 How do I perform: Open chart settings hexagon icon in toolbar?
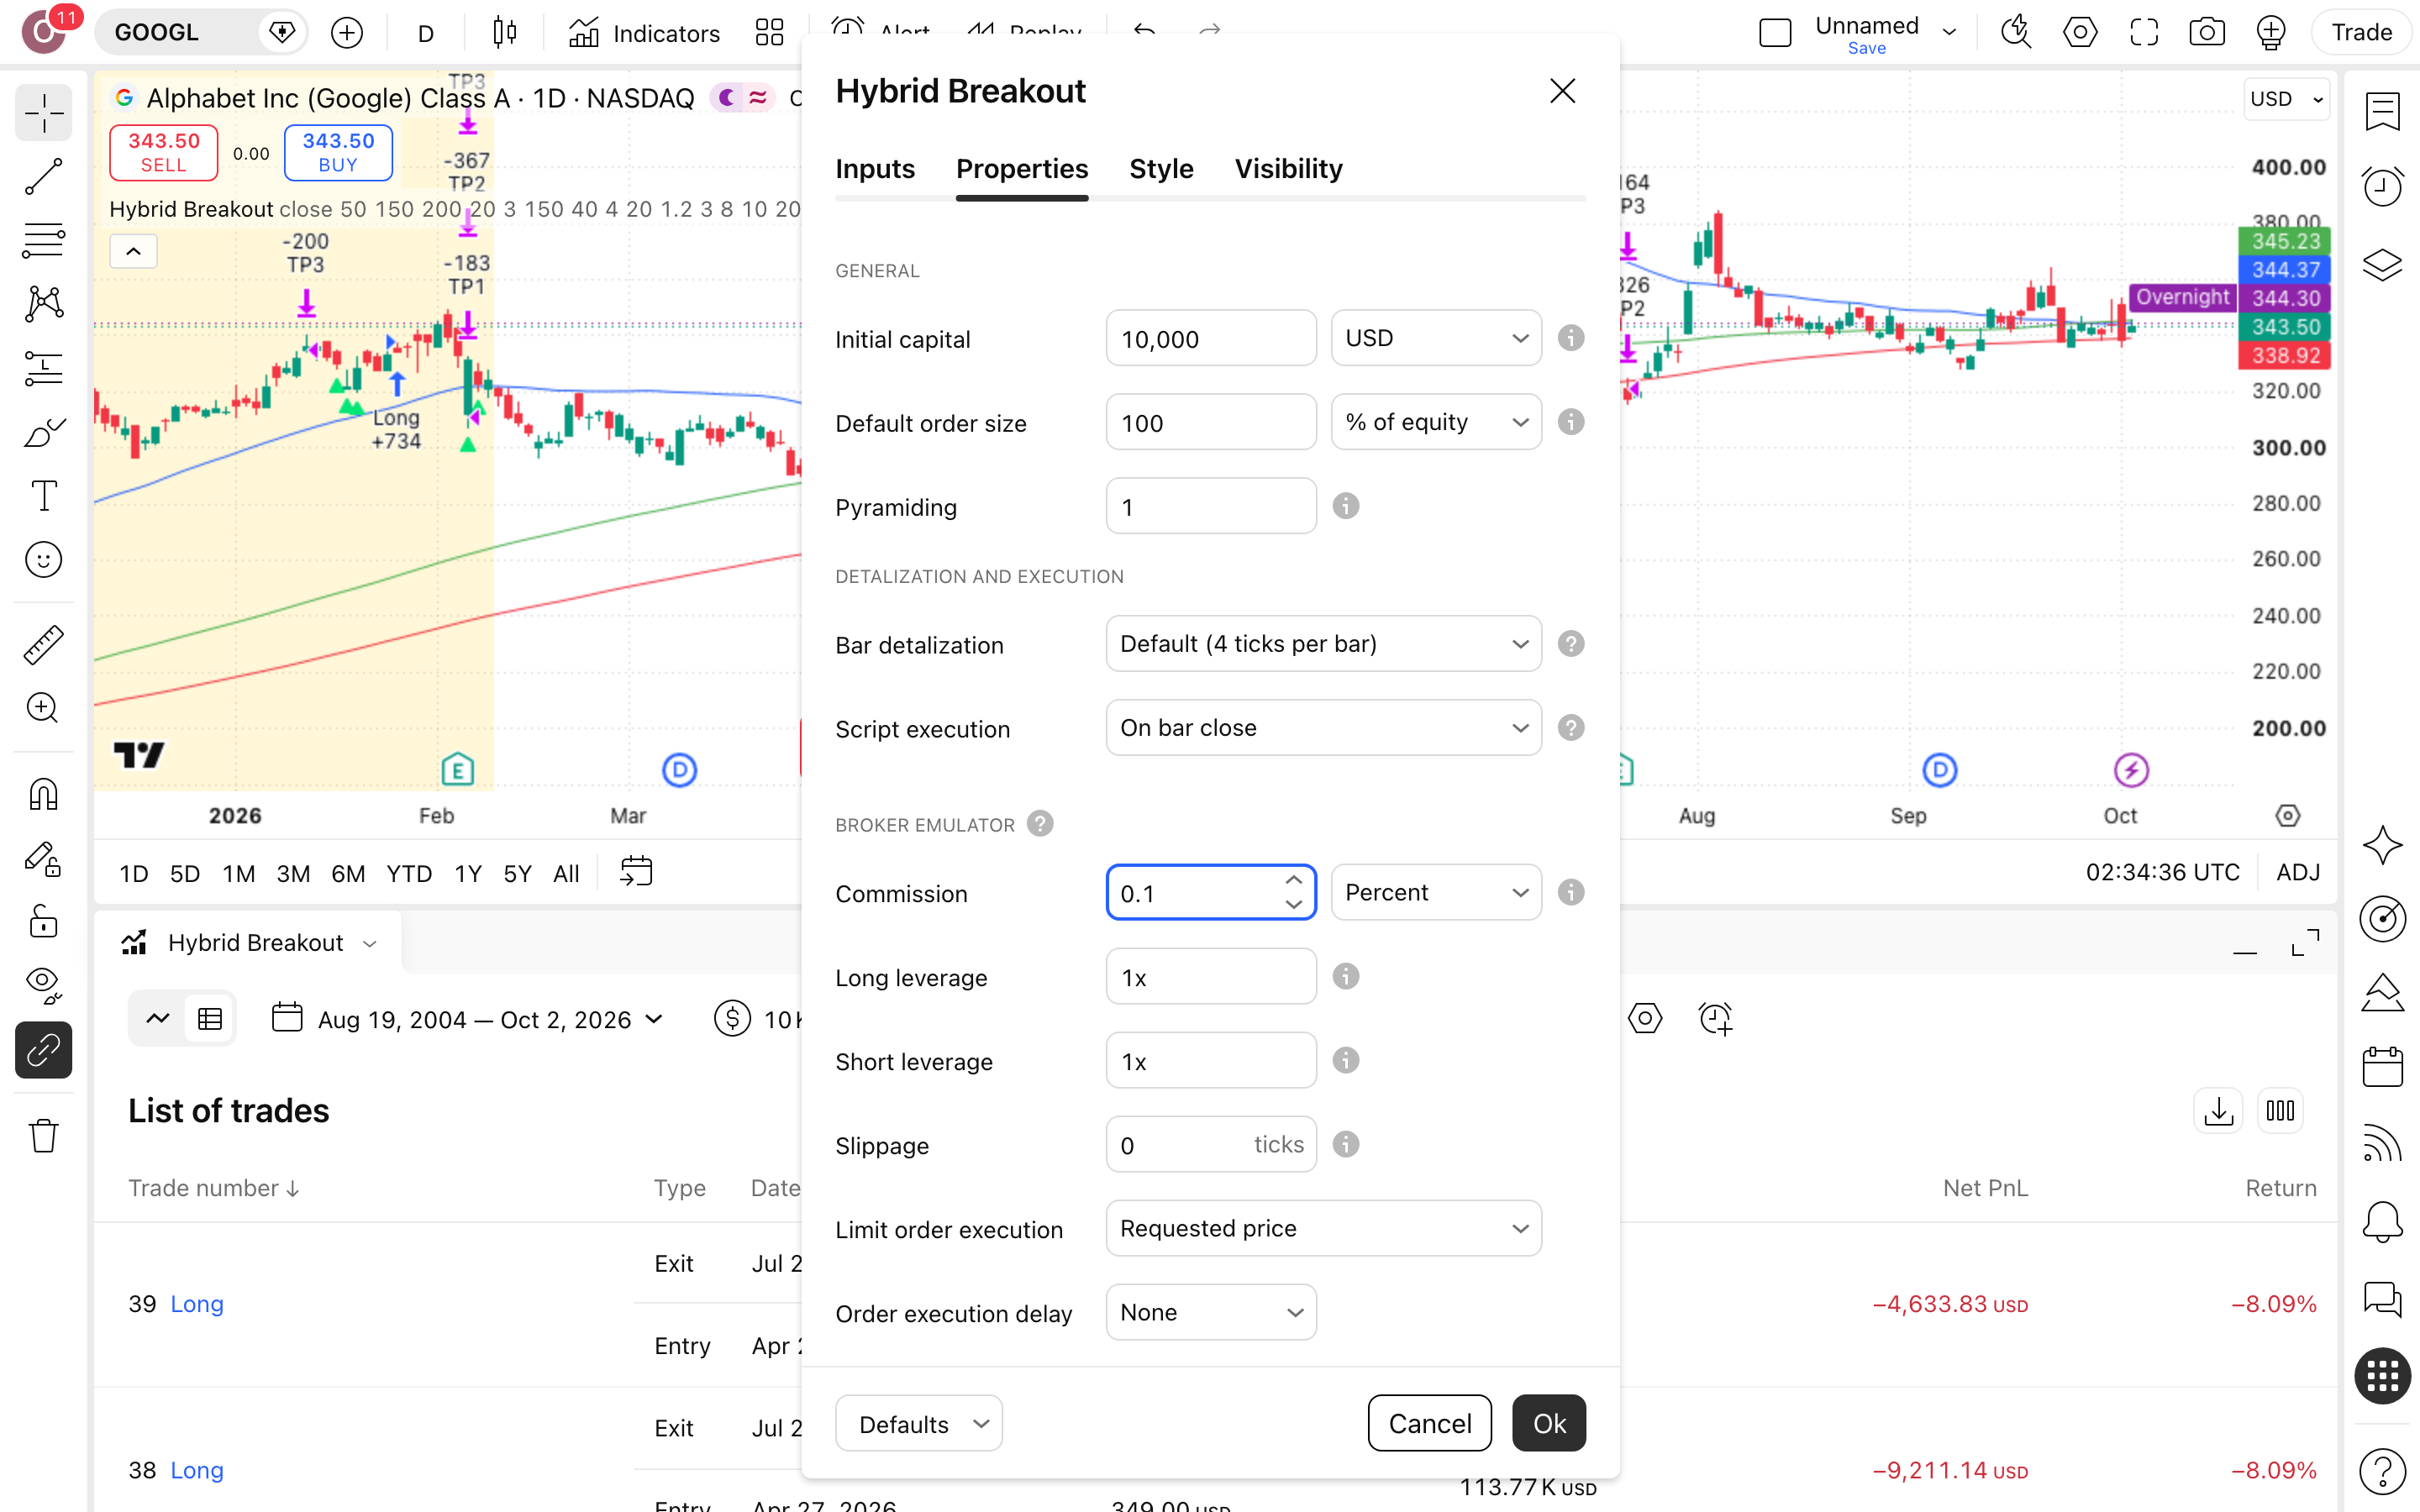pos(2080,33)
